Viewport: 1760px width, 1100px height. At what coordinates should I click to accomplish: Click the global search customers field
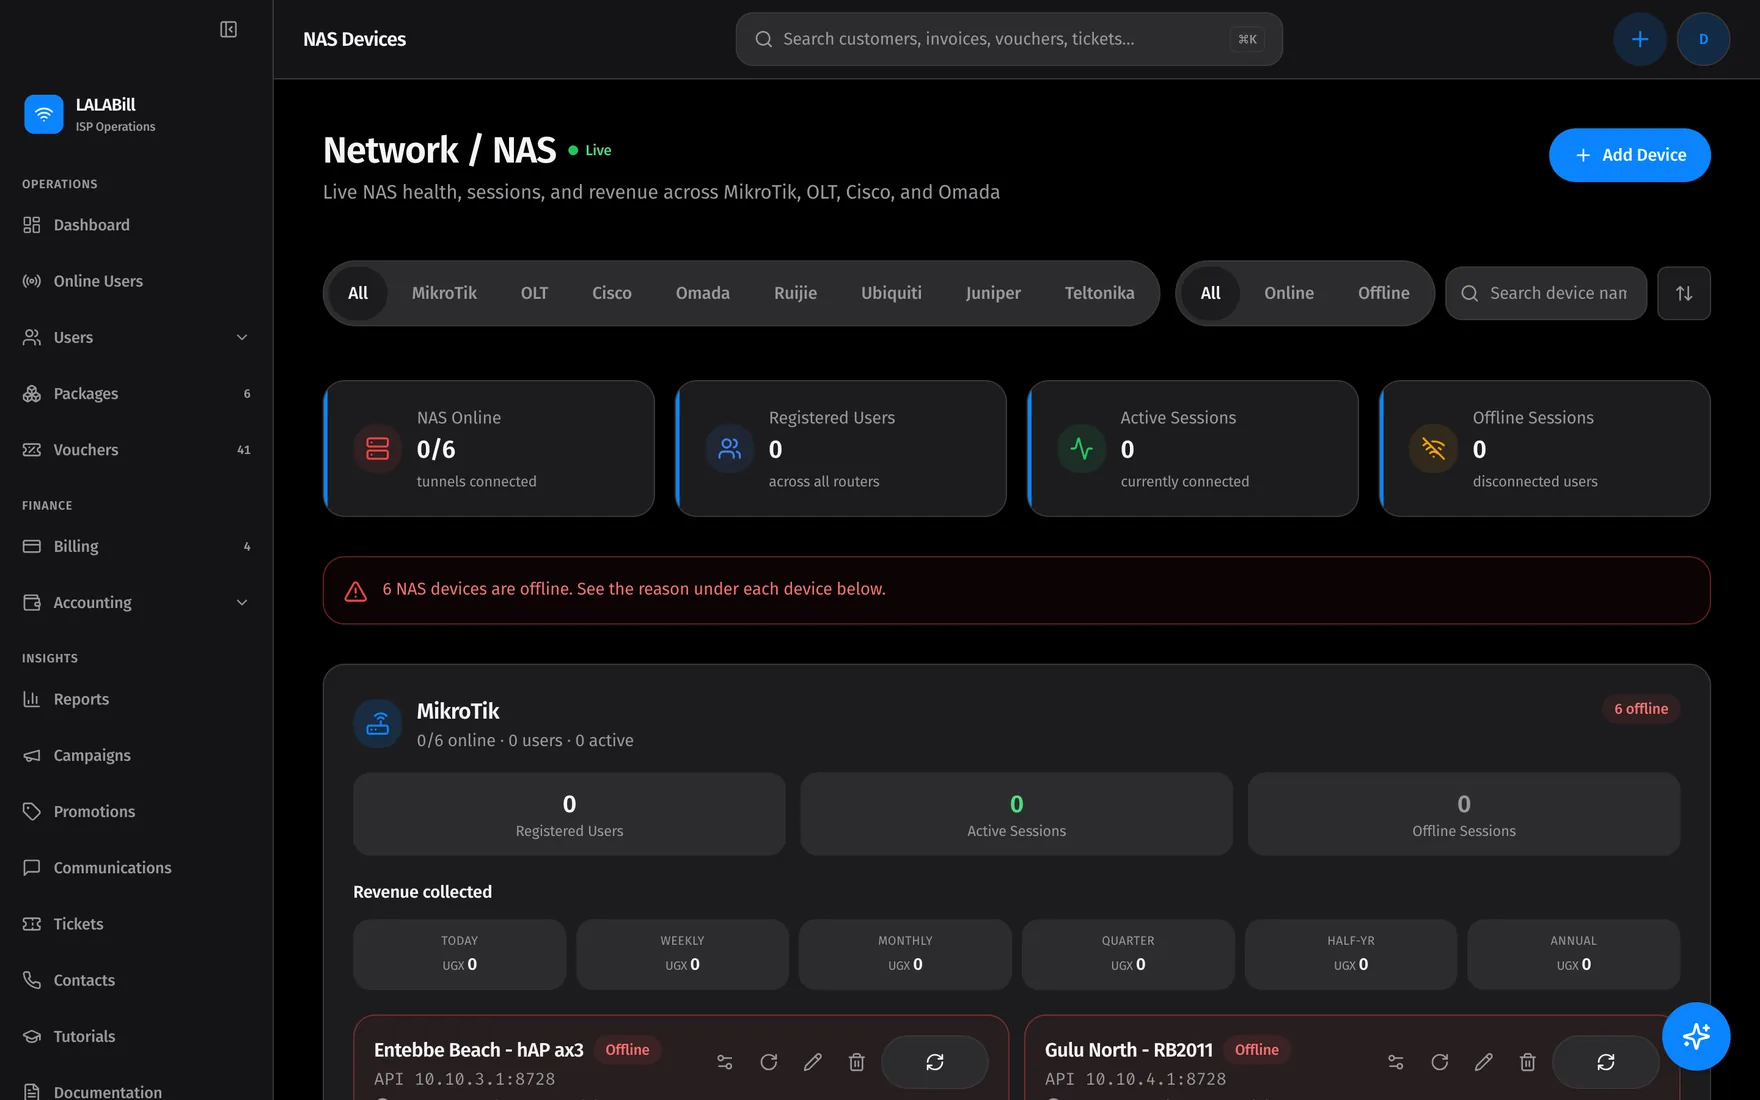pyautogui.click(x=1009, y=39)
